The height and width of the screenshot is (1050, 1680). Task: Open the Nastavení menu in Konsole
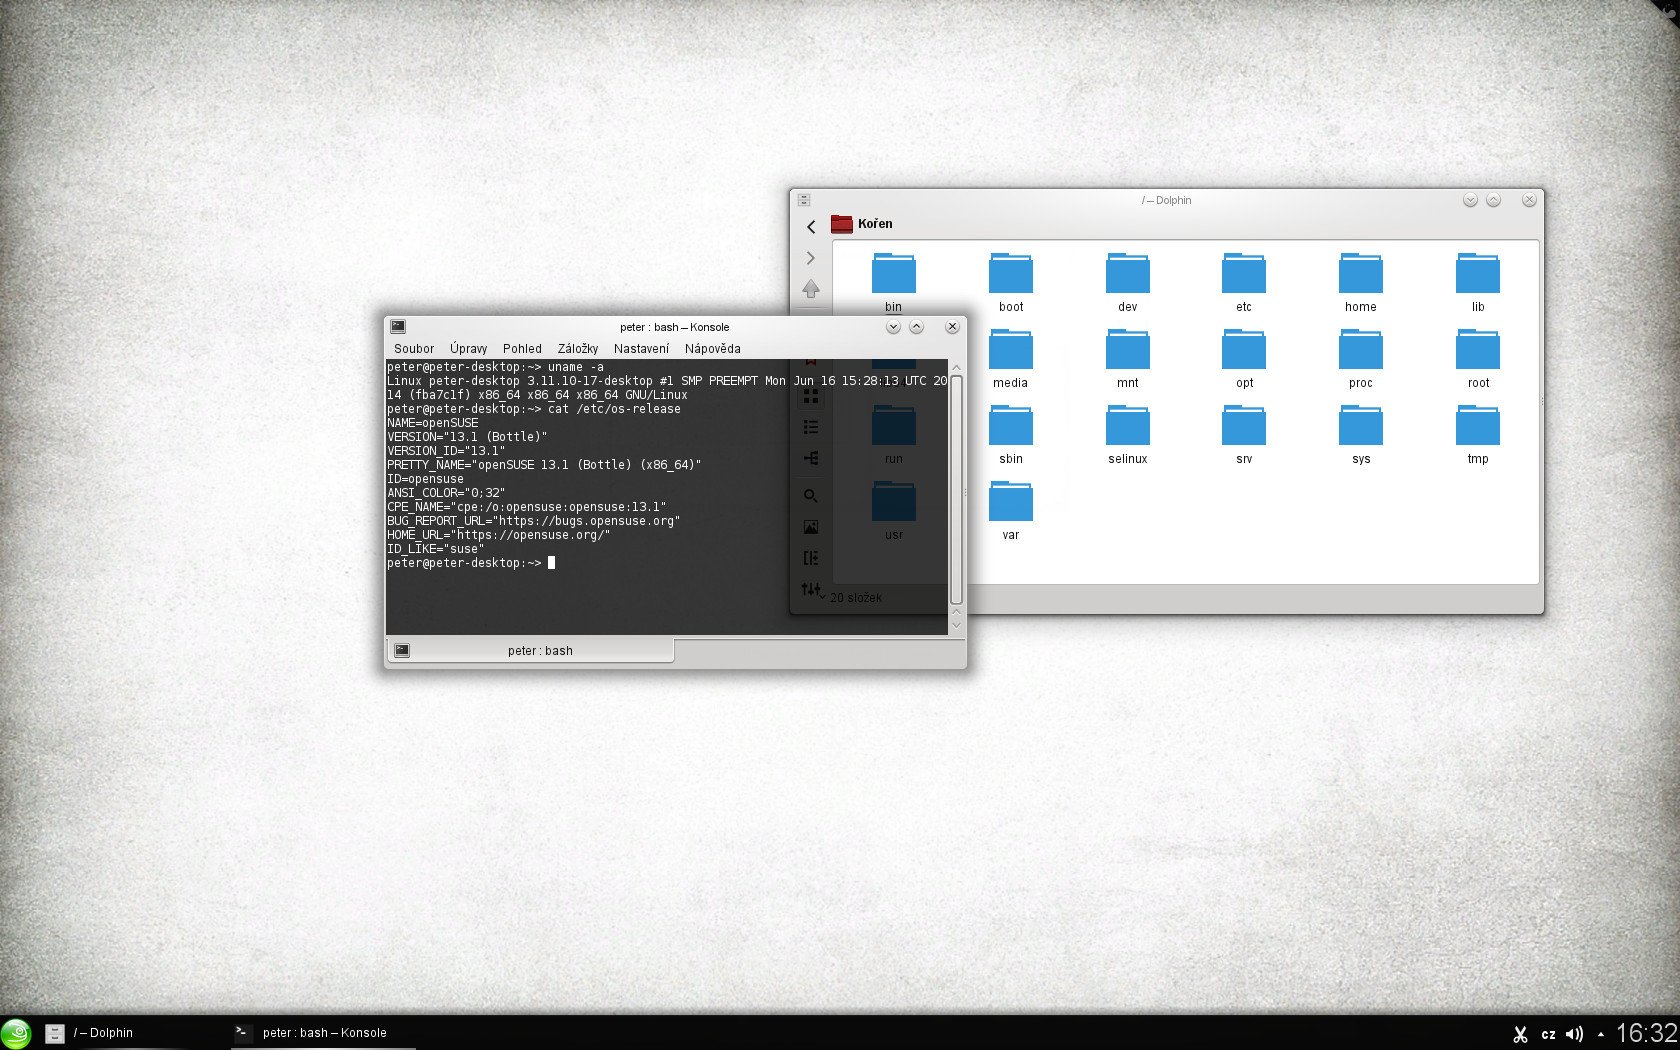coord(641,349)
